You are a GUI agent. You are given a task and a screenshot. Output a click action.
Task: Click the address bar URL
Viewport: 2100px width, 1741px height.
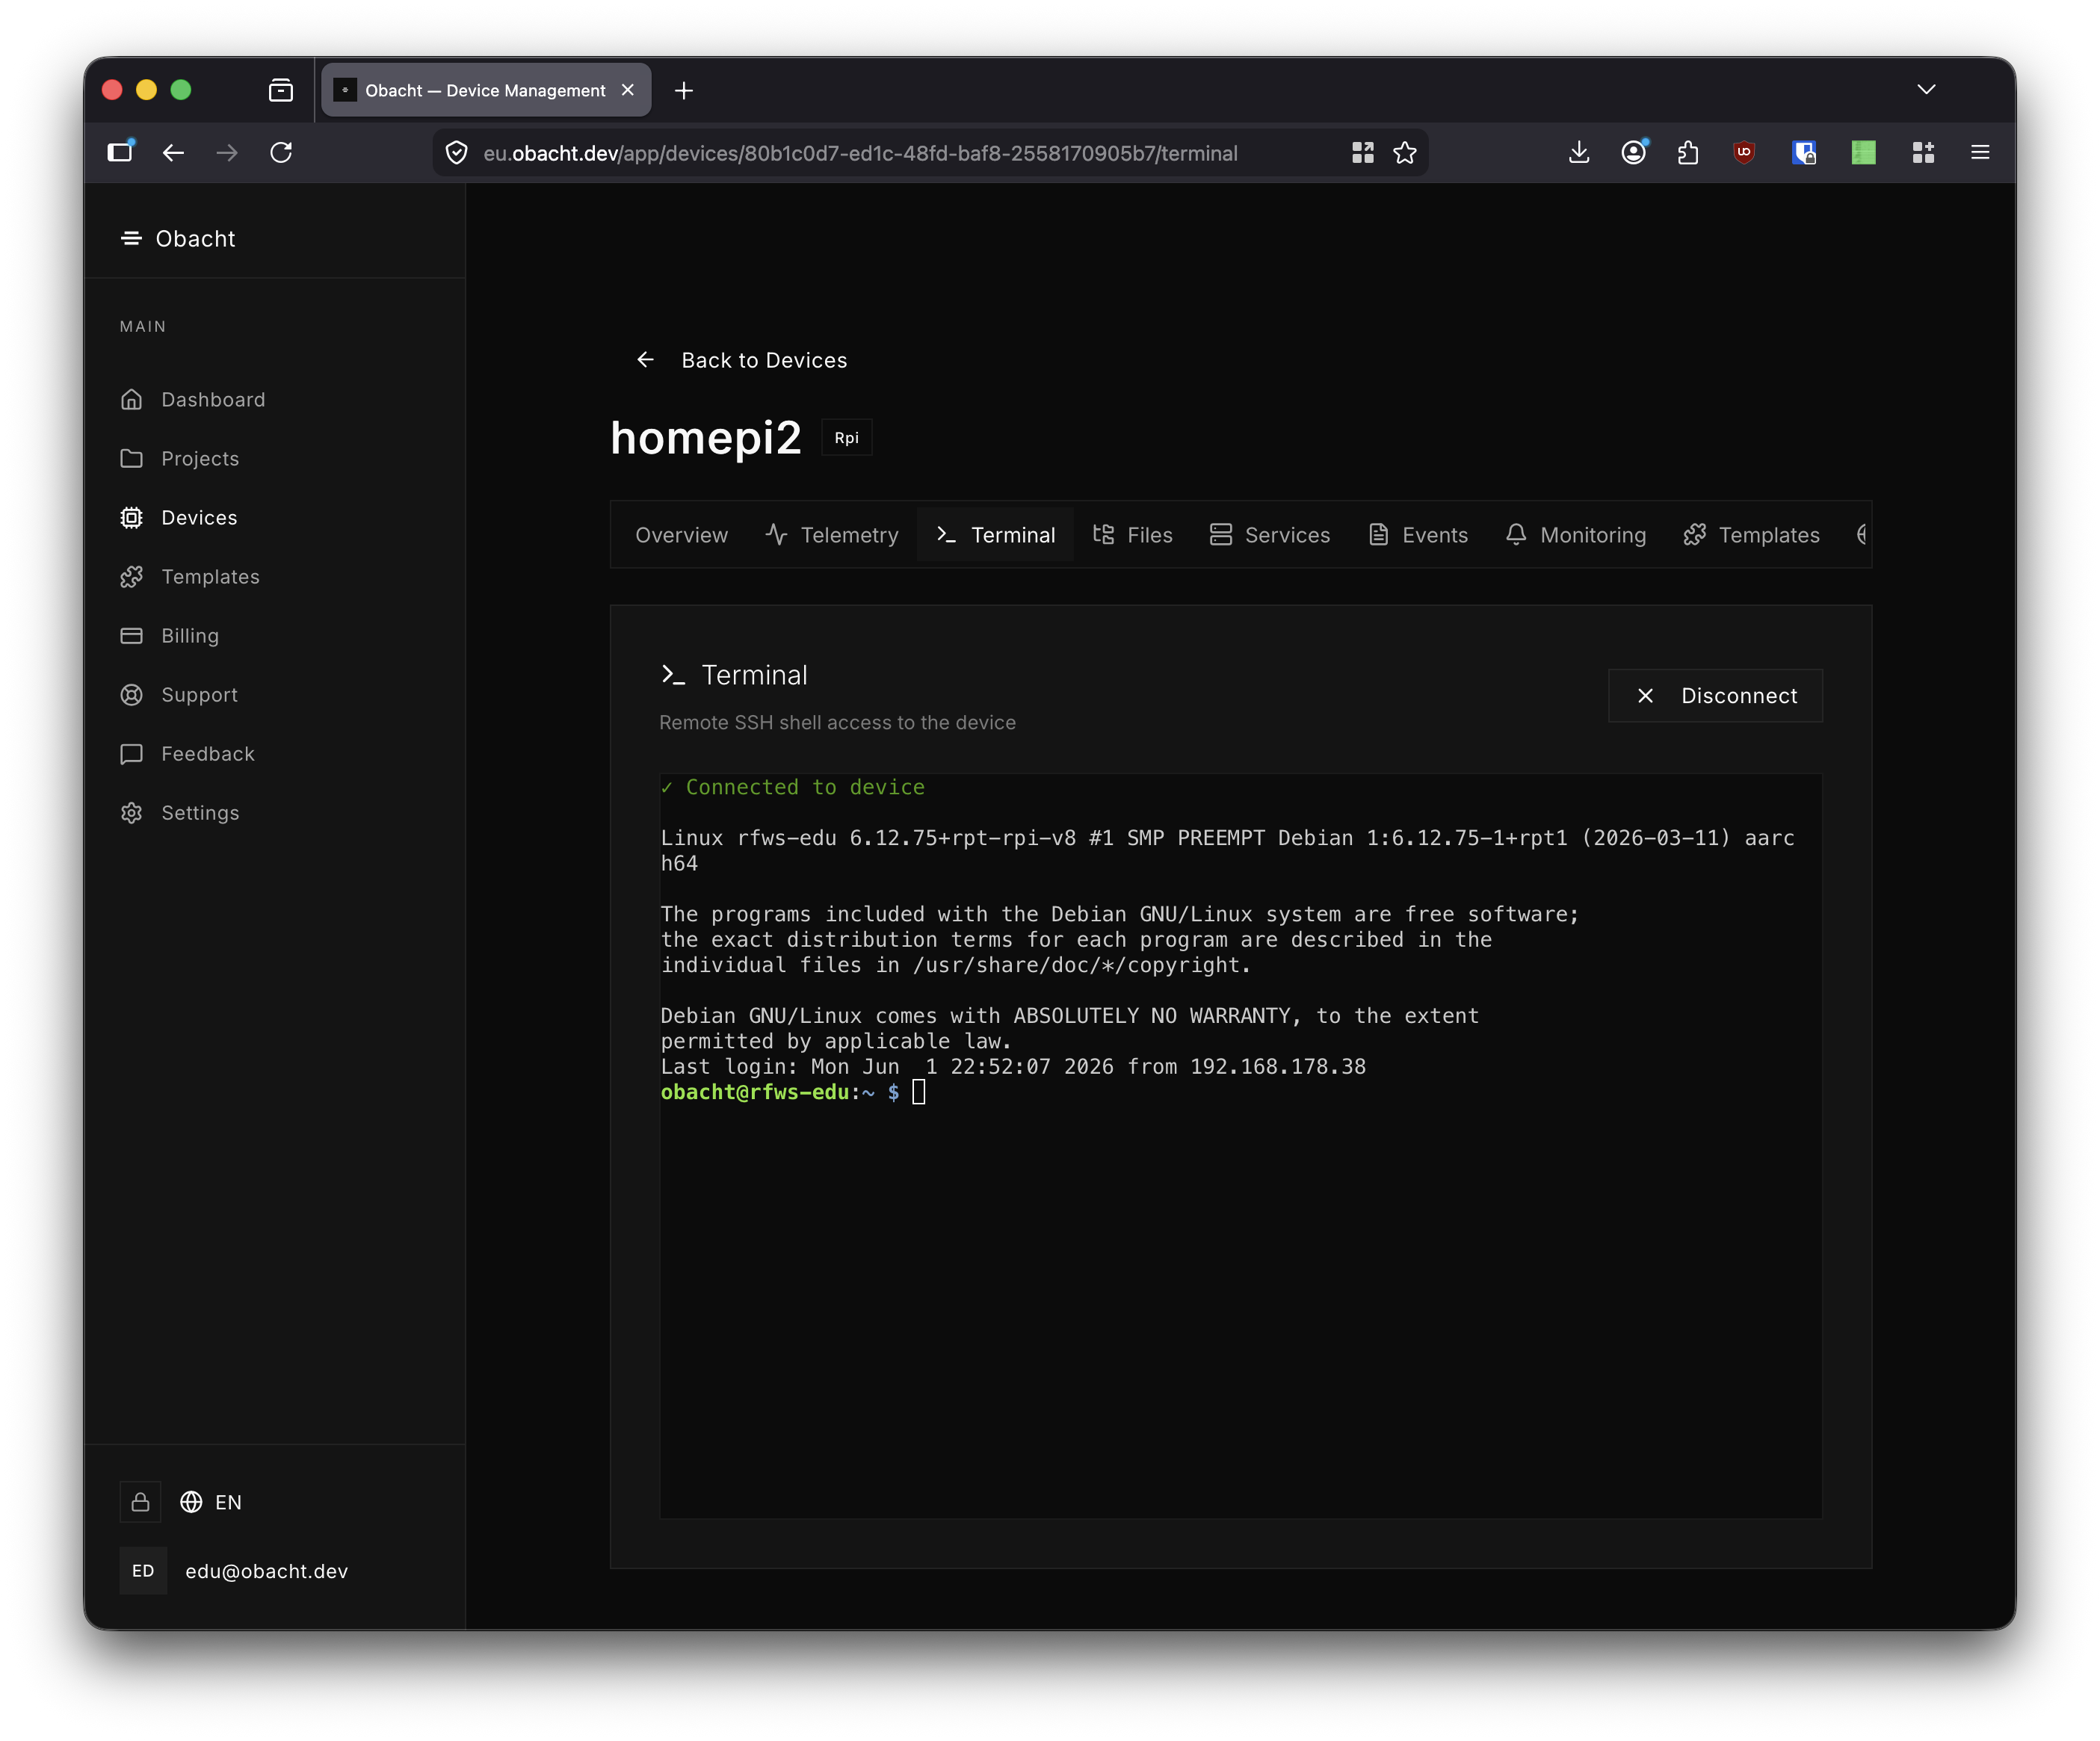[x=860, y=153]
